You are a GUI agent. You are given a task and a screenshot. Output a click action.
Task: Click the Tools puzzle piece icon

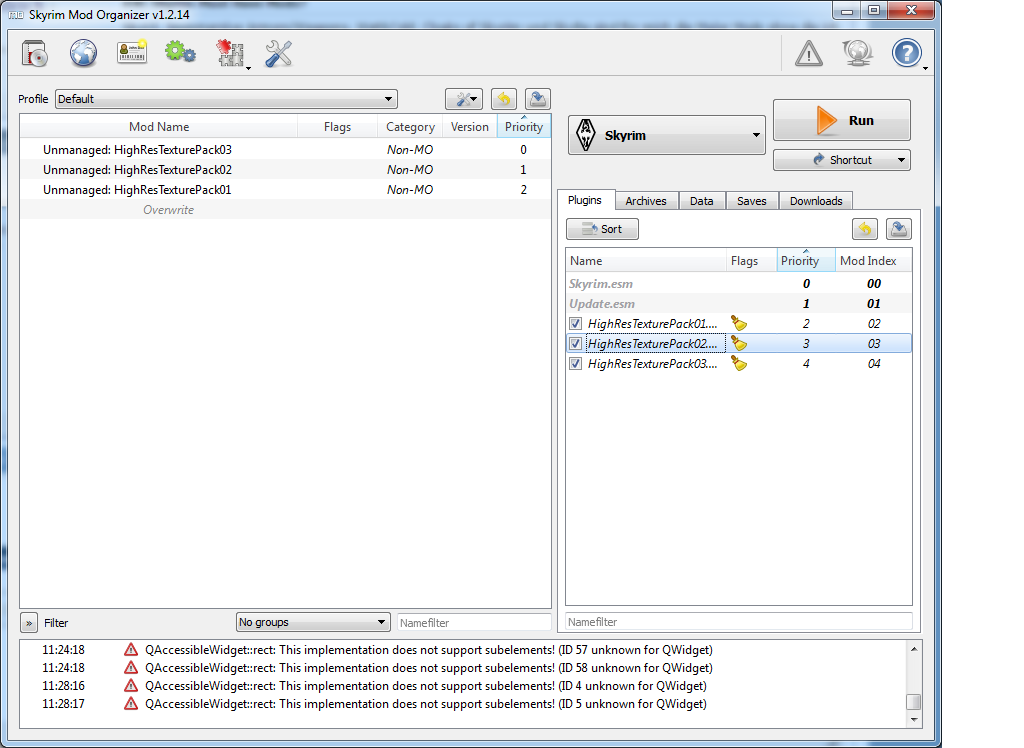click(230, 54)
